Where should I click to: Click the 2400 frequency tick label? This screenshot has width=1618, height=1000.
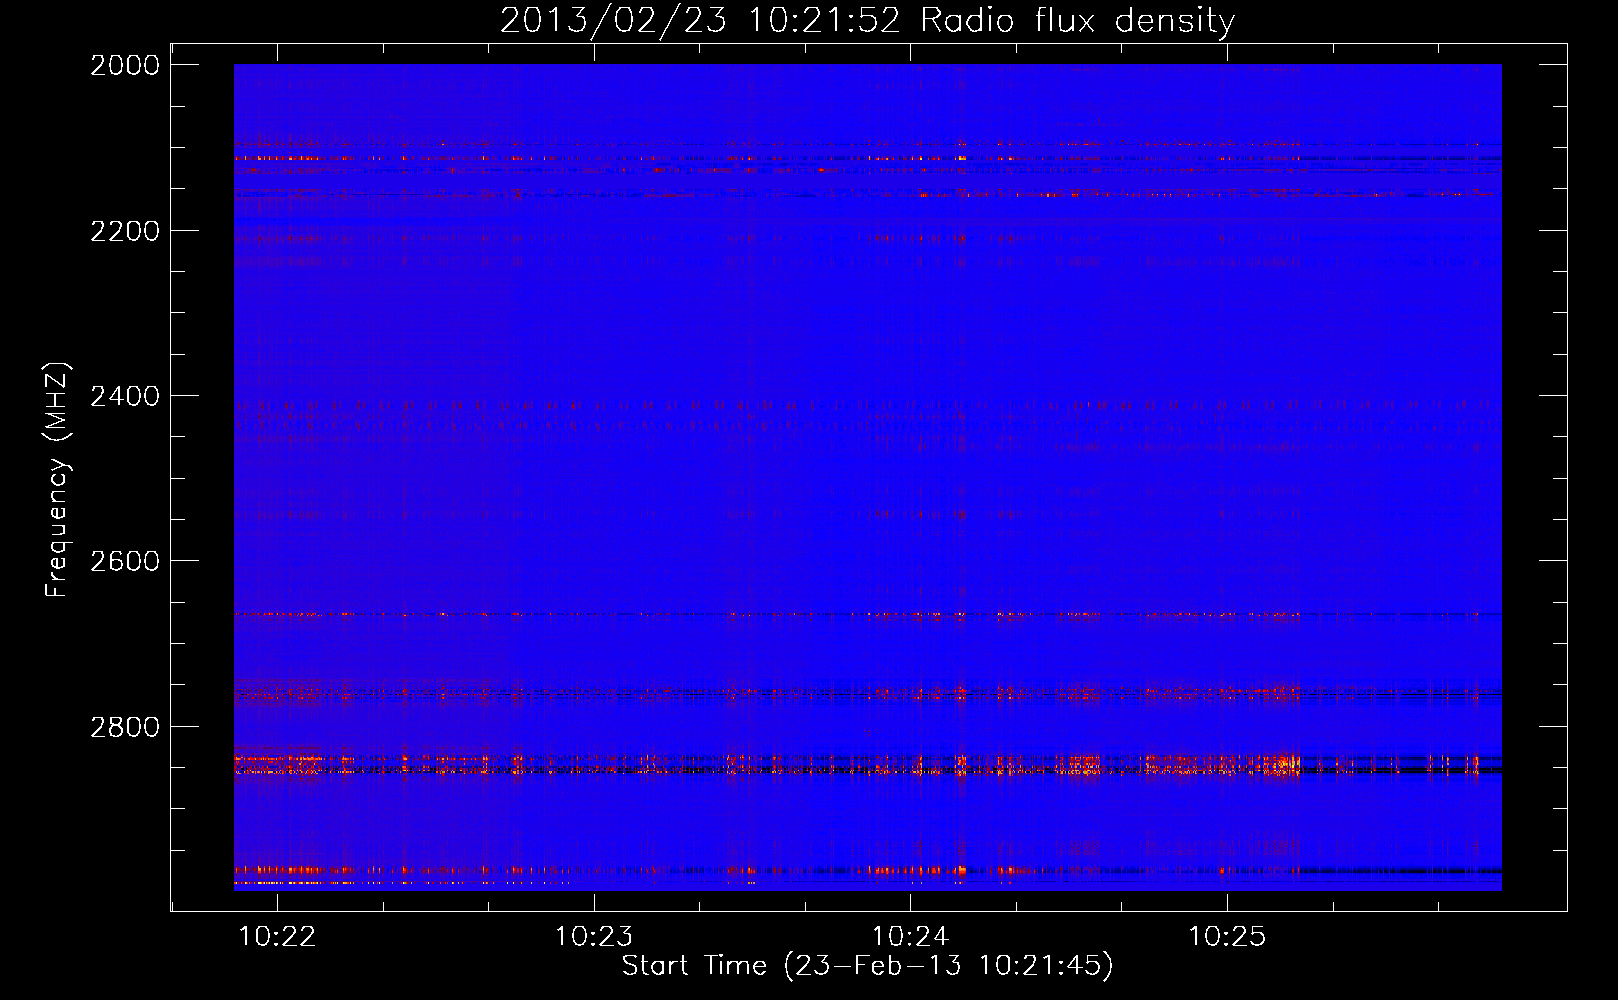125,396
